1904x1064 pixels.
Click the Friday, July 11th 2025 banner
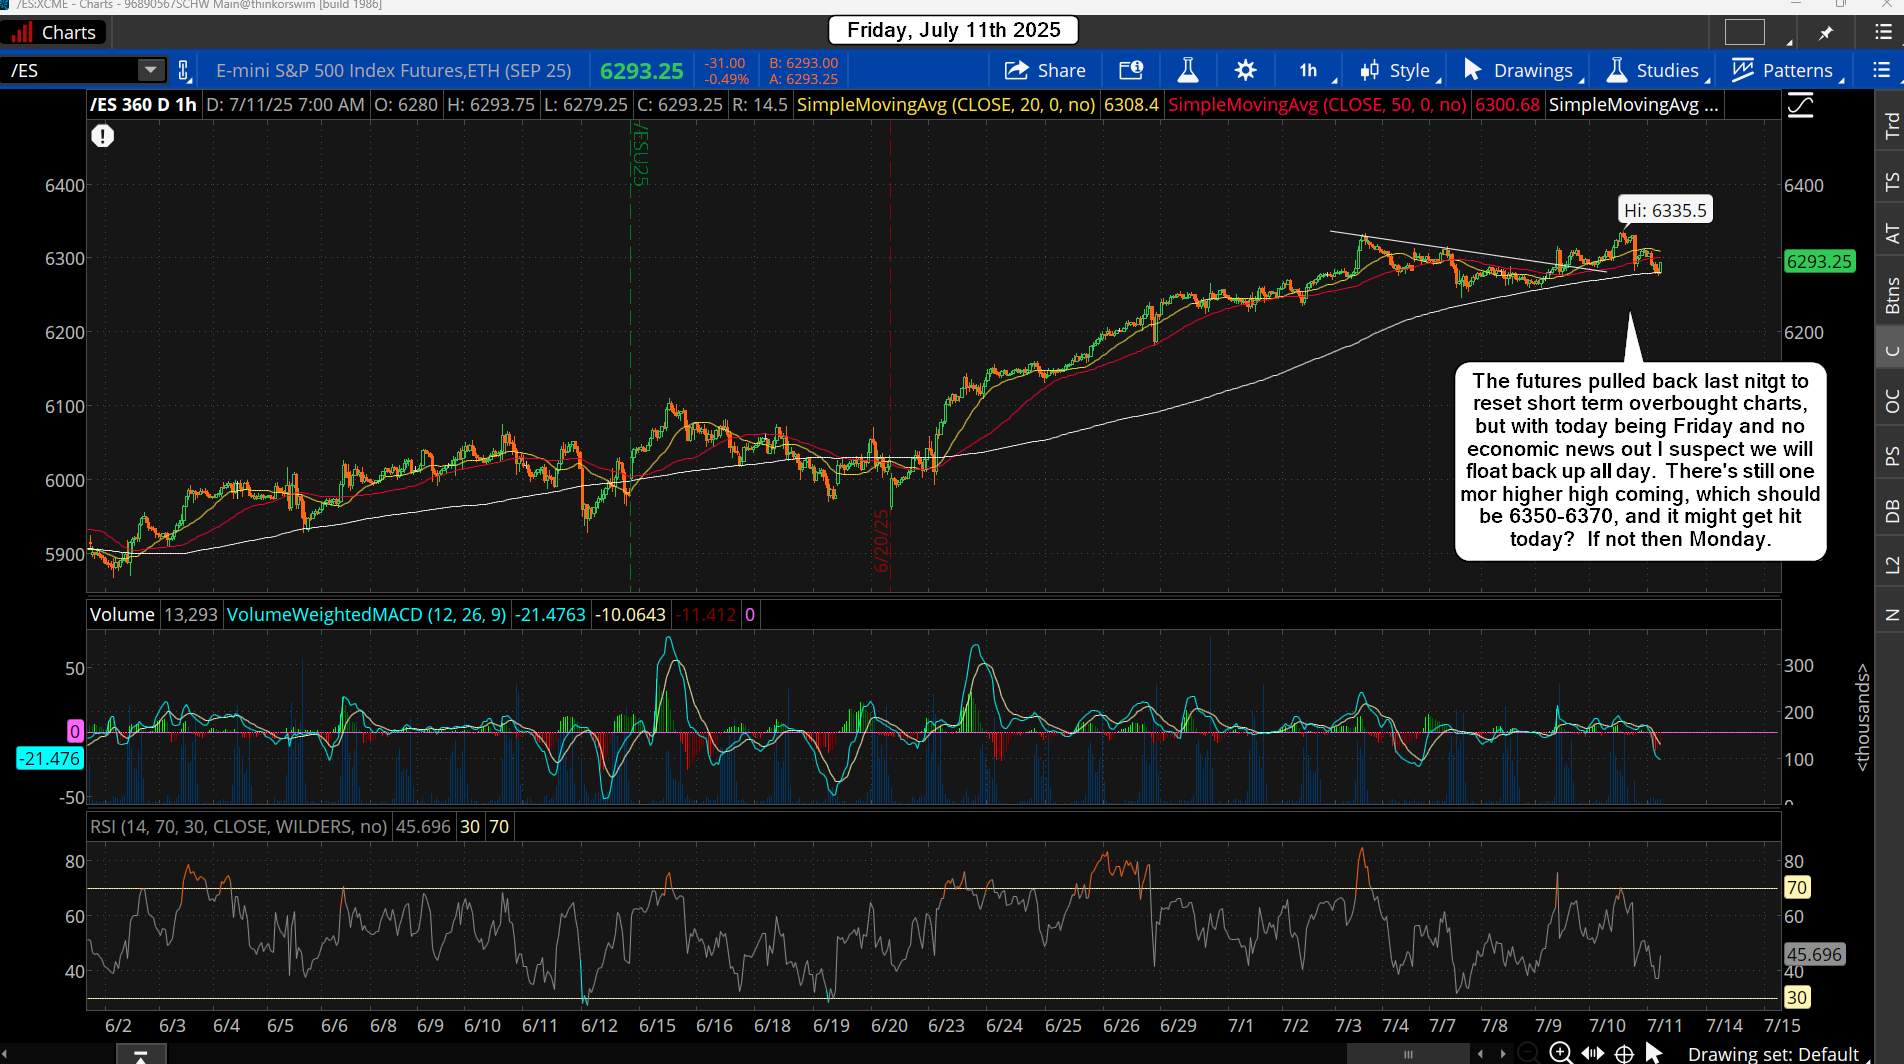pos(953,30)
